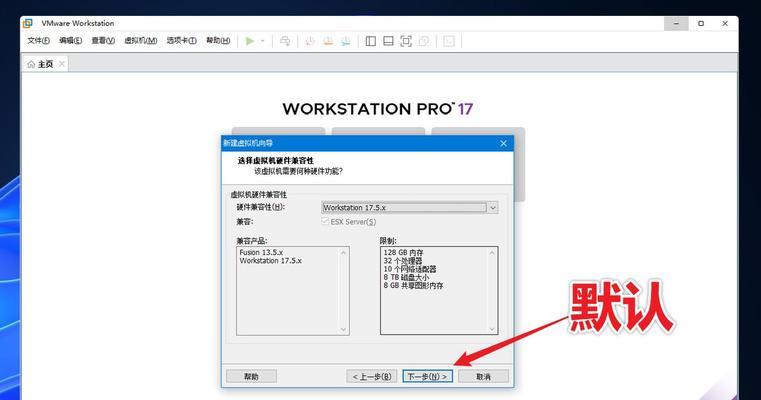Click the 8 TB 磁盘大小 limit entry

[x=406, y=277]
